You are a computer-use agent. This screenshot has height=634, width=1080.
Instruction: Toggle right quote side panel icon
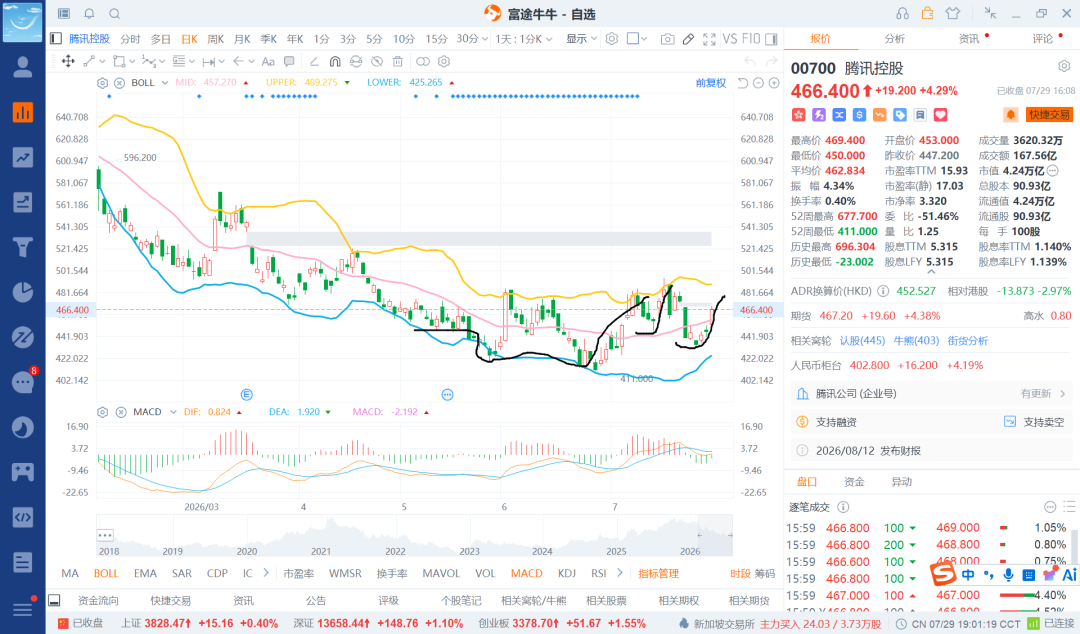pos(771,39)
